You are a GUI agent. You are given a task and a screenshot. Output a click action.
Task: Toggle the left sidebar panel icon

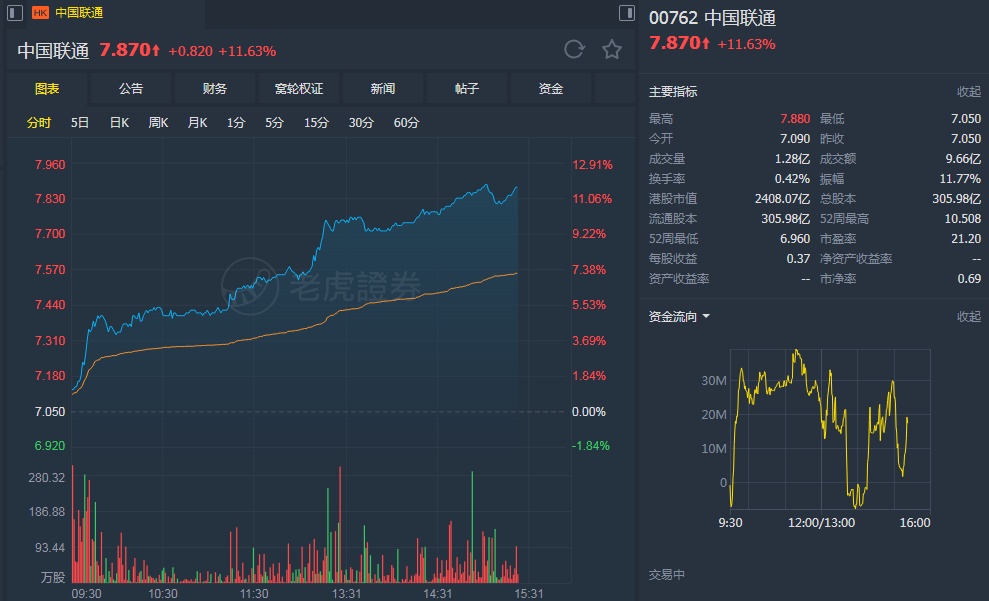click(15, 13)
